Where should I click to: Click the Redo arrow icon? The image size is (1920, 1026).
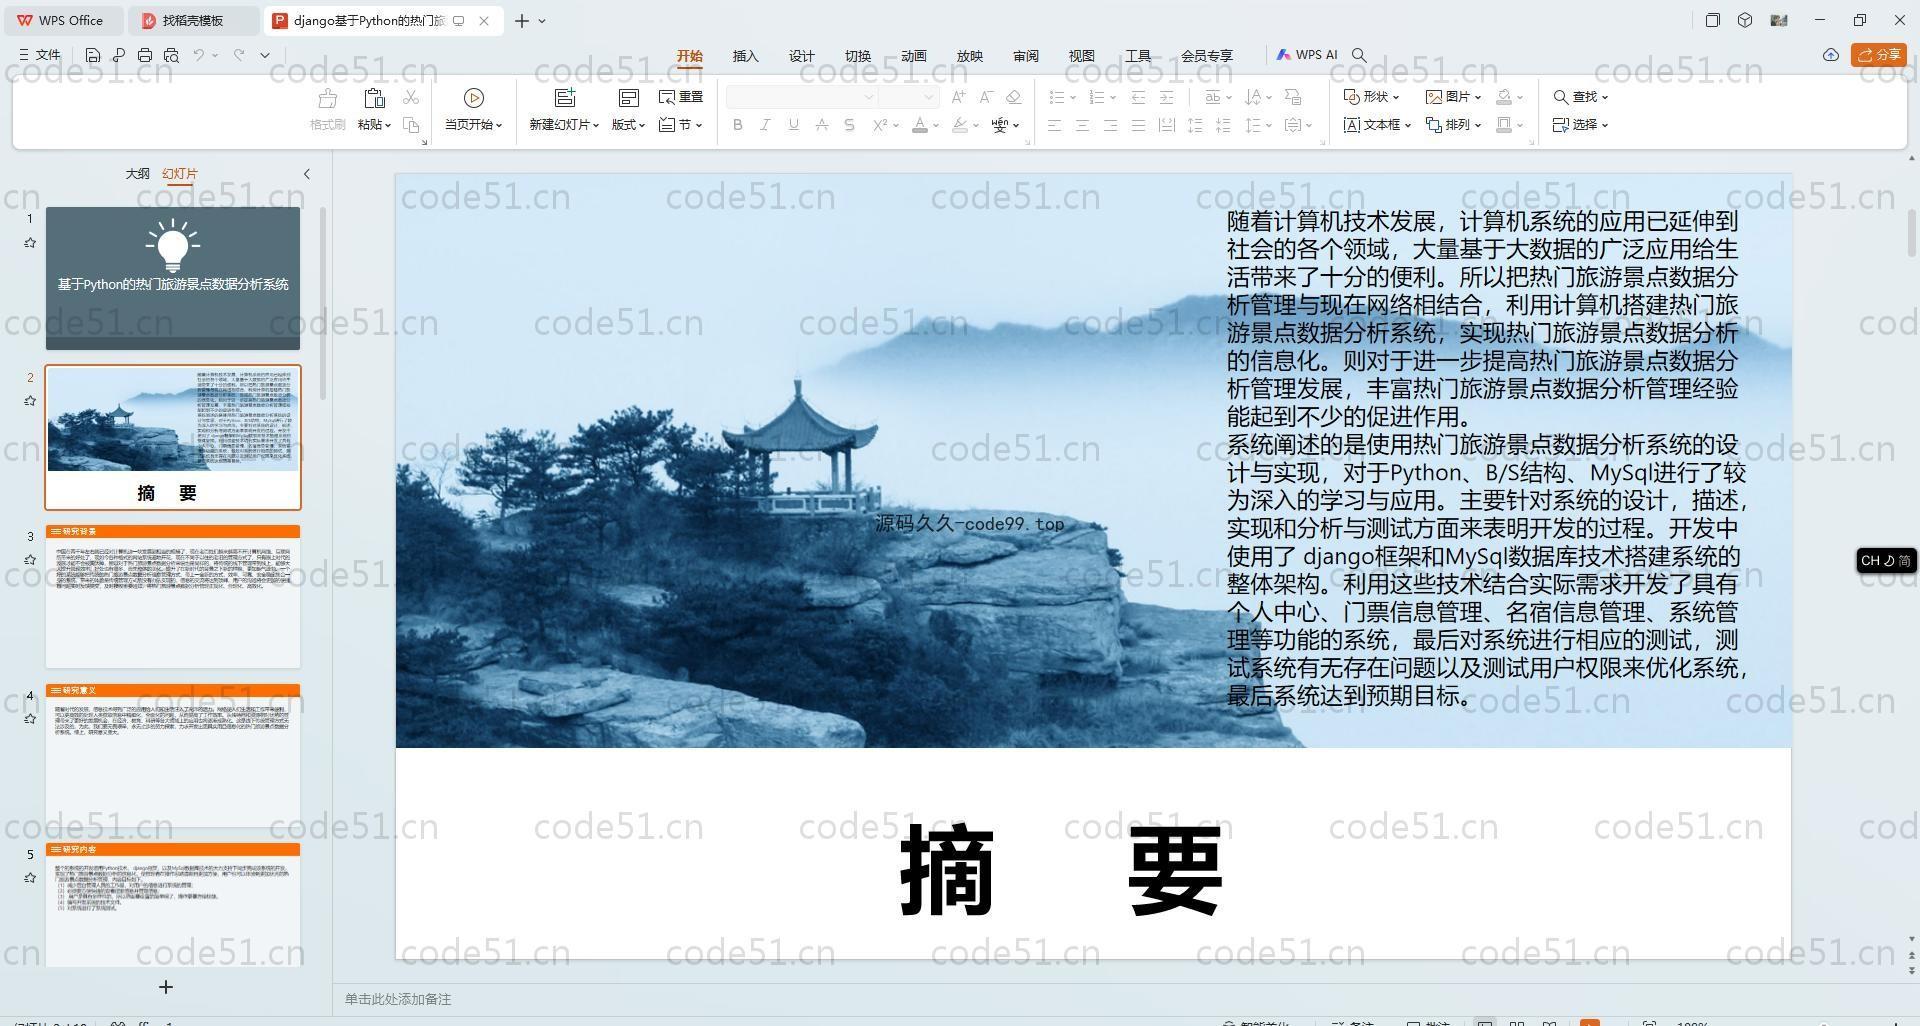point(239,55)
